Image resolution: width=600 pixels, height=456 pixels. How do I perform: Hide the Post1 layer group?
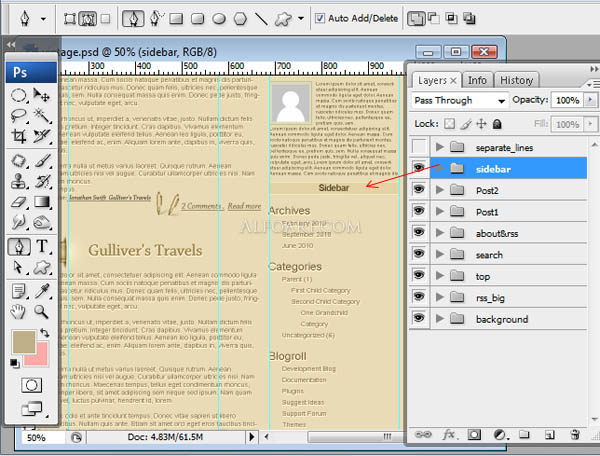click(419, 211)
